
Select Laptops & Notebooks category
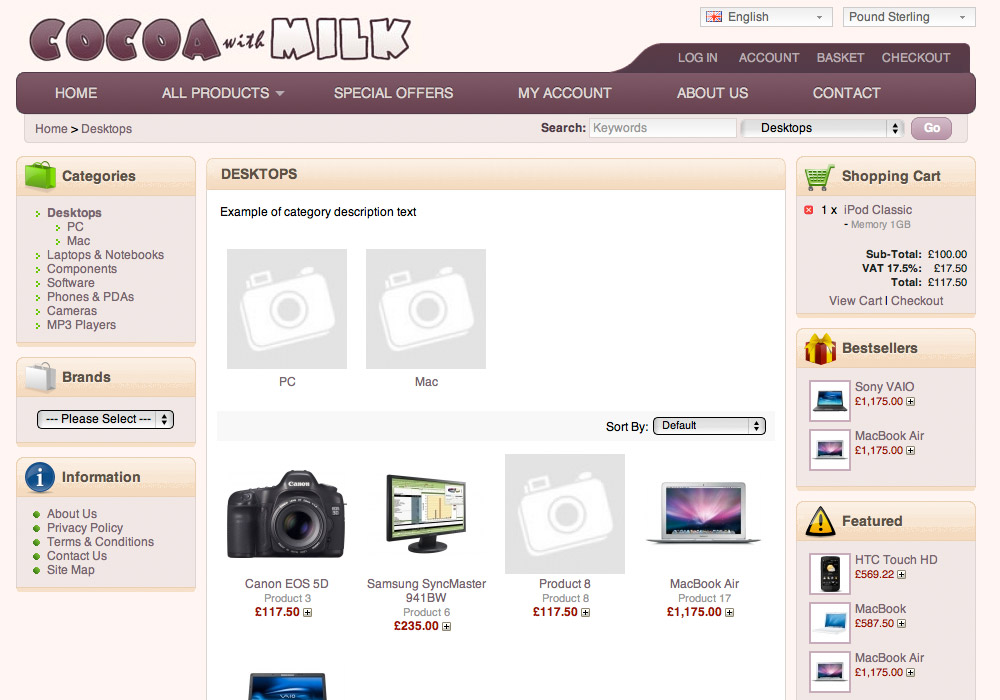(x=105, y=255)
